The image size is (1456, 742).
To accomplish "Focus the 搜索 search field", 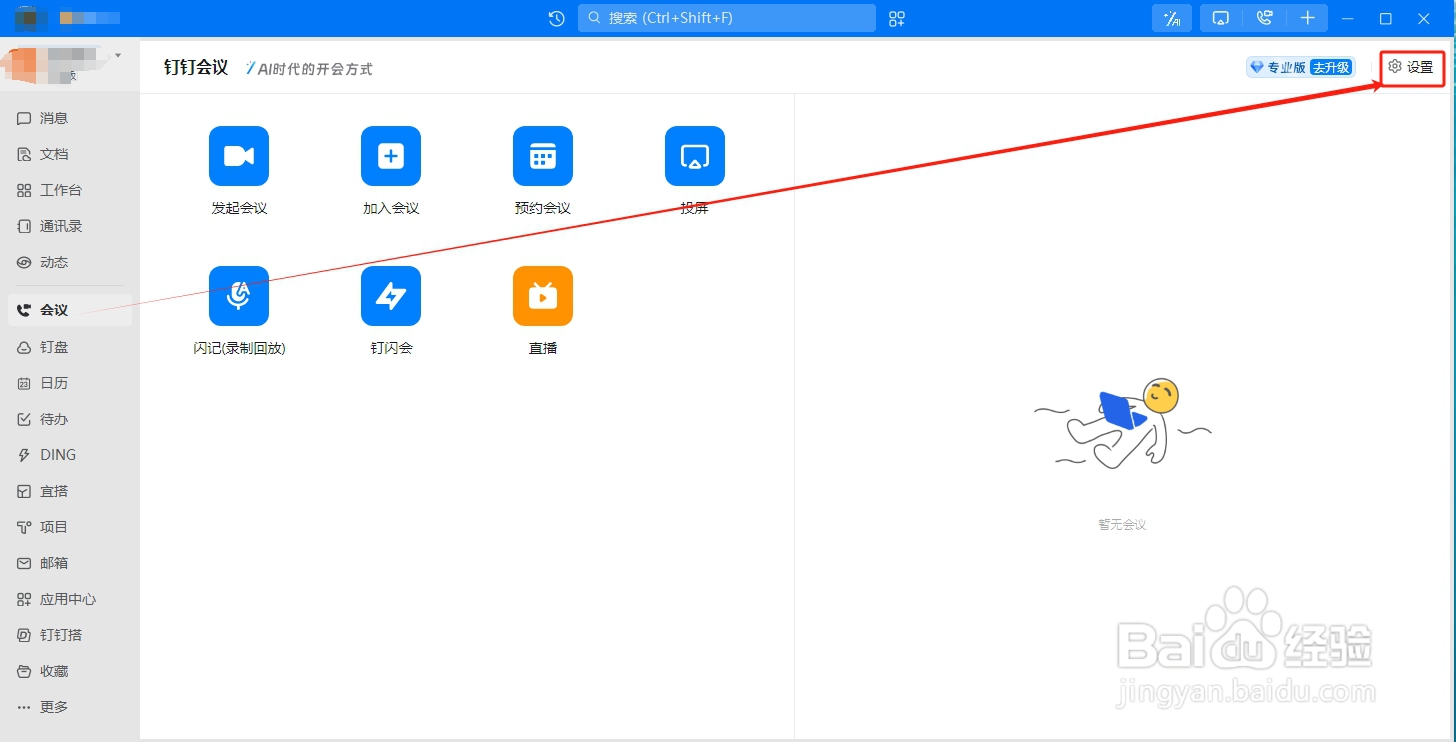I will pyautogui.click(x=727, y=18).
